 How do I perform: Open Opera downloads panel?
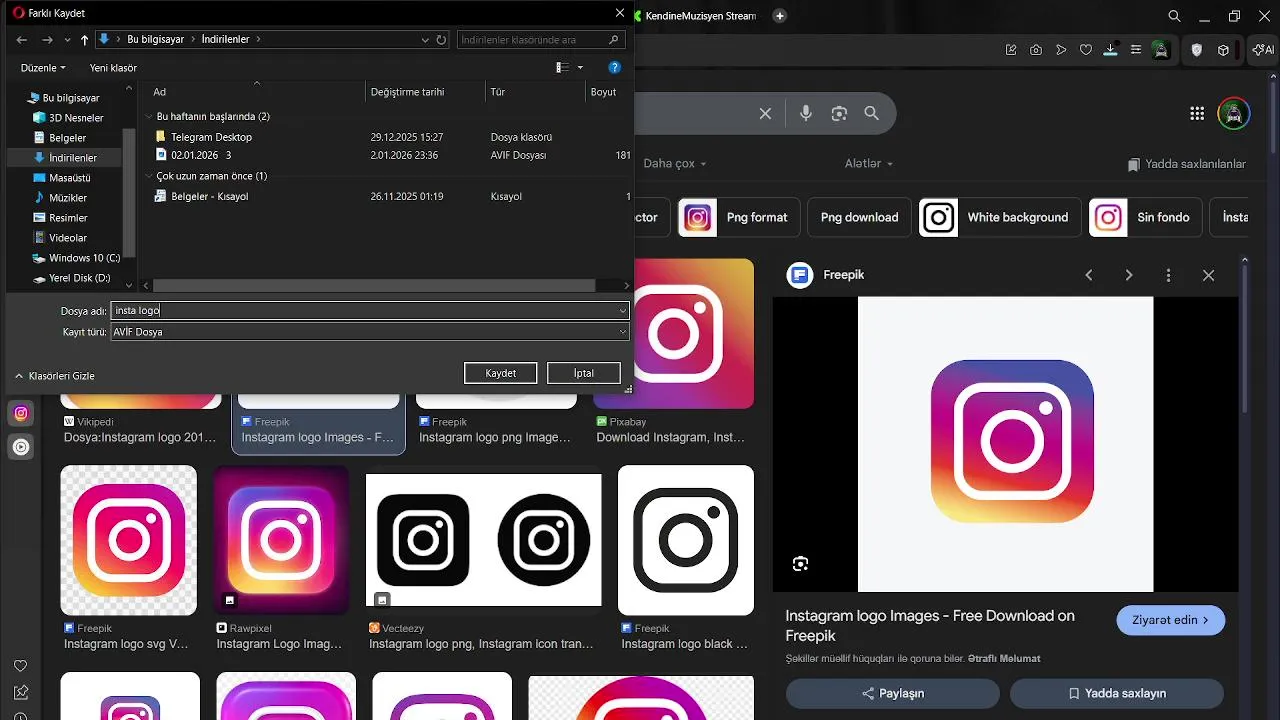point(1111,50)
